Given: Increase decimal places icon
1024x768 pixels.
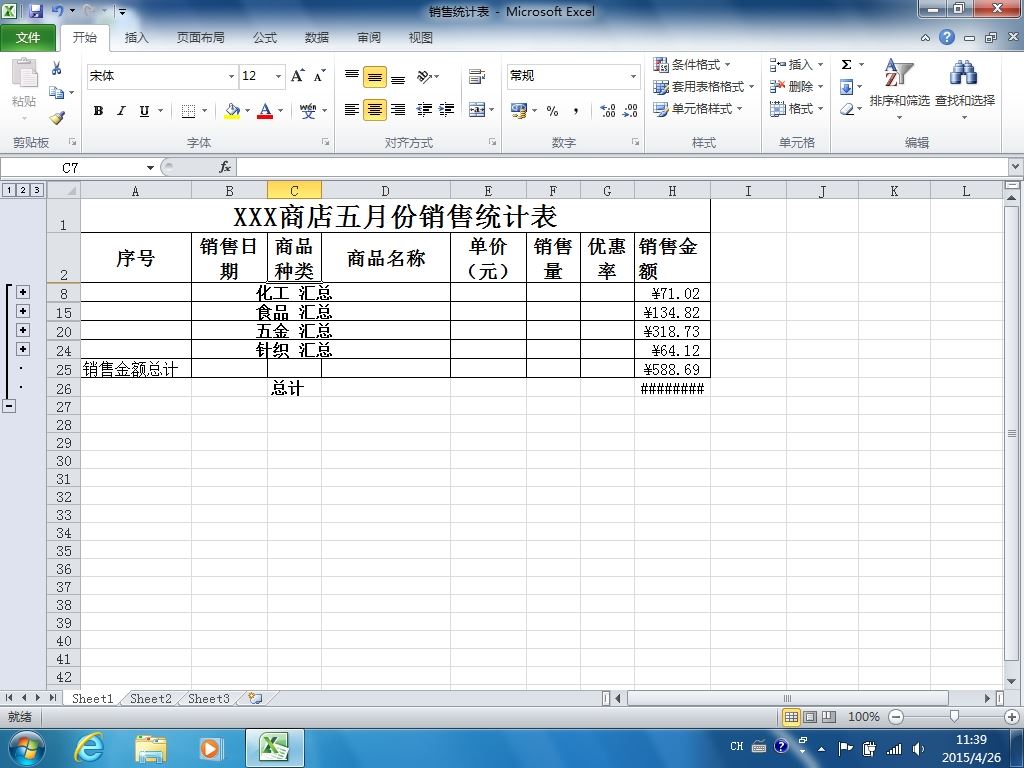Looking at the screenshot, I should click(607, 110).
